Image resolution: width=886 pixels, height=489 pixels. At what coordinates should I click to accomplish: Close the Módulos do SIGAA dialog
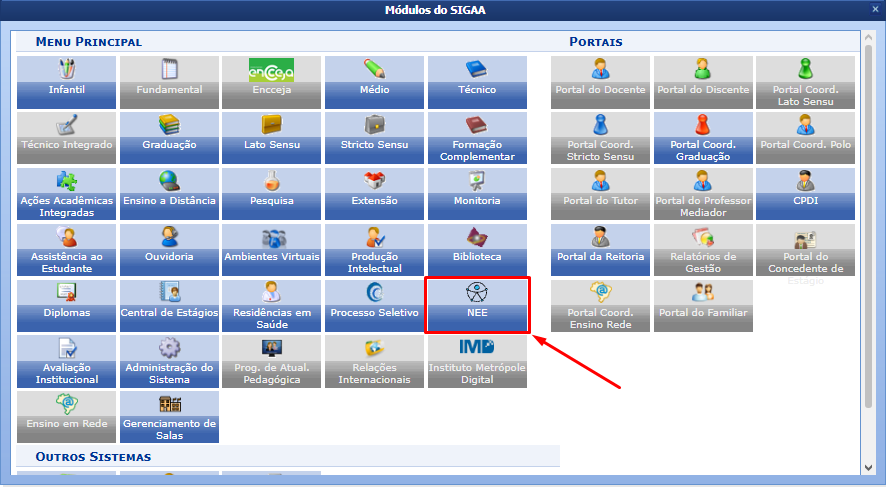click(x=875, y=9)
